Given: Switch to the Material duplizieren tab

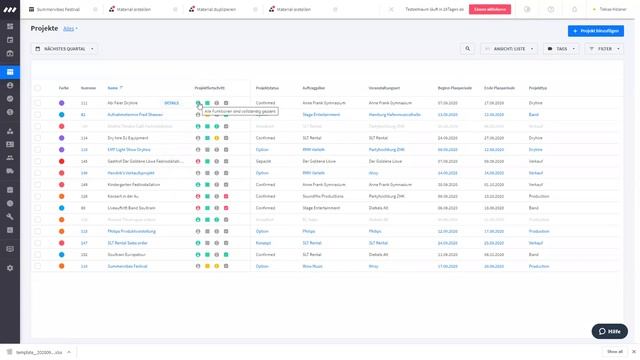Looking at the screenshot, I should pyautogui.click(x=216, y=9).
